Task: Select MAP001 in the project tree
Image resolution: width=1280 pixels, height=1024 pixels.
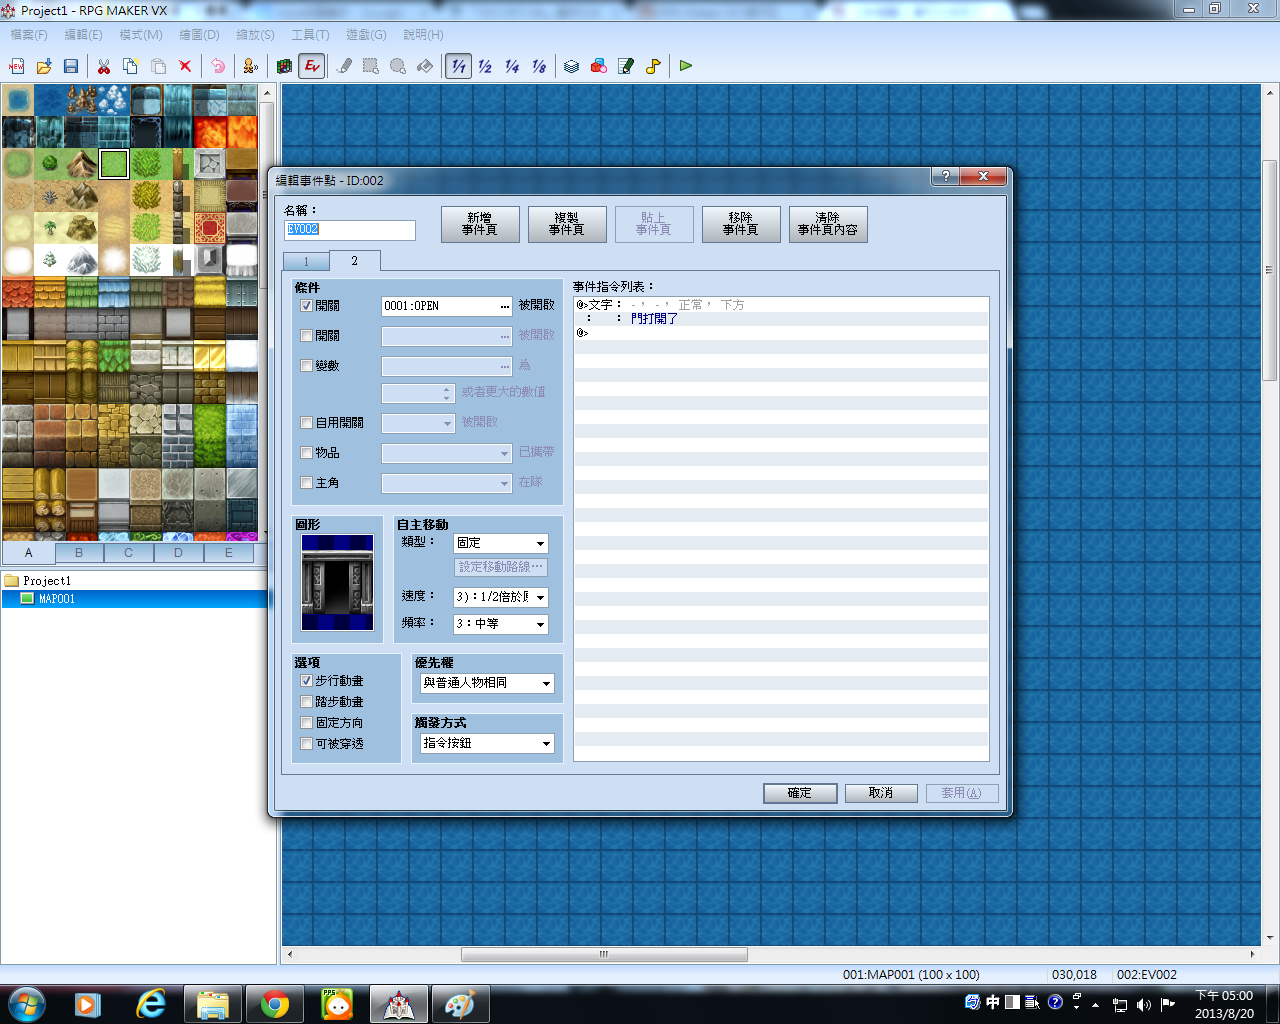Action: click(56, 599)
